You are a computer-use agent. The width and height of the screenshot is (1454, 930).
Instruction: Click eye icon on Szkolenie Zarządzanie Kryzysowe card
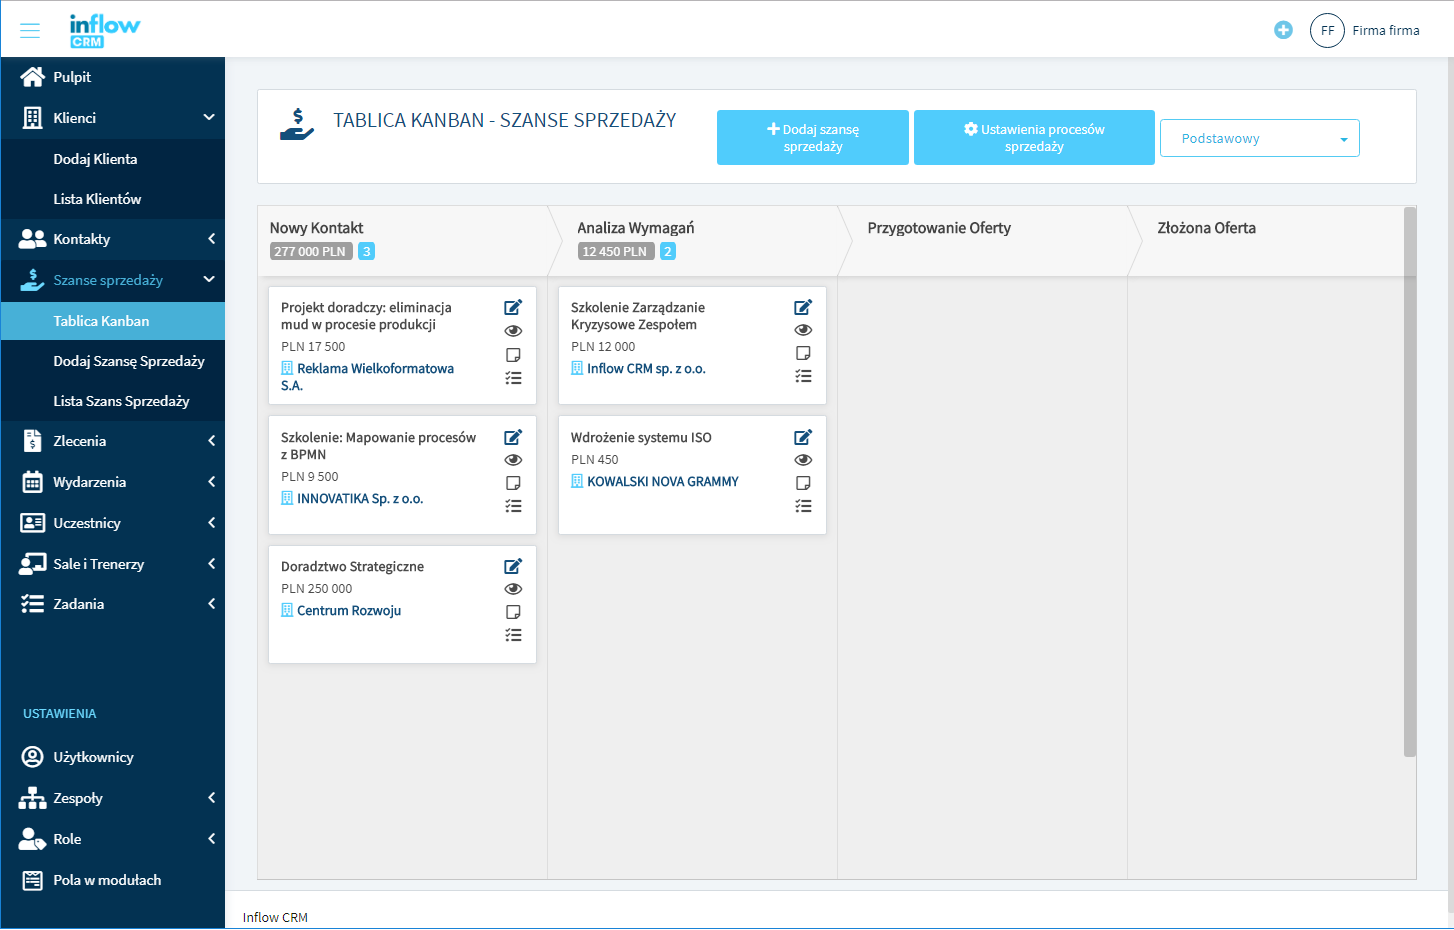point(803,330)
